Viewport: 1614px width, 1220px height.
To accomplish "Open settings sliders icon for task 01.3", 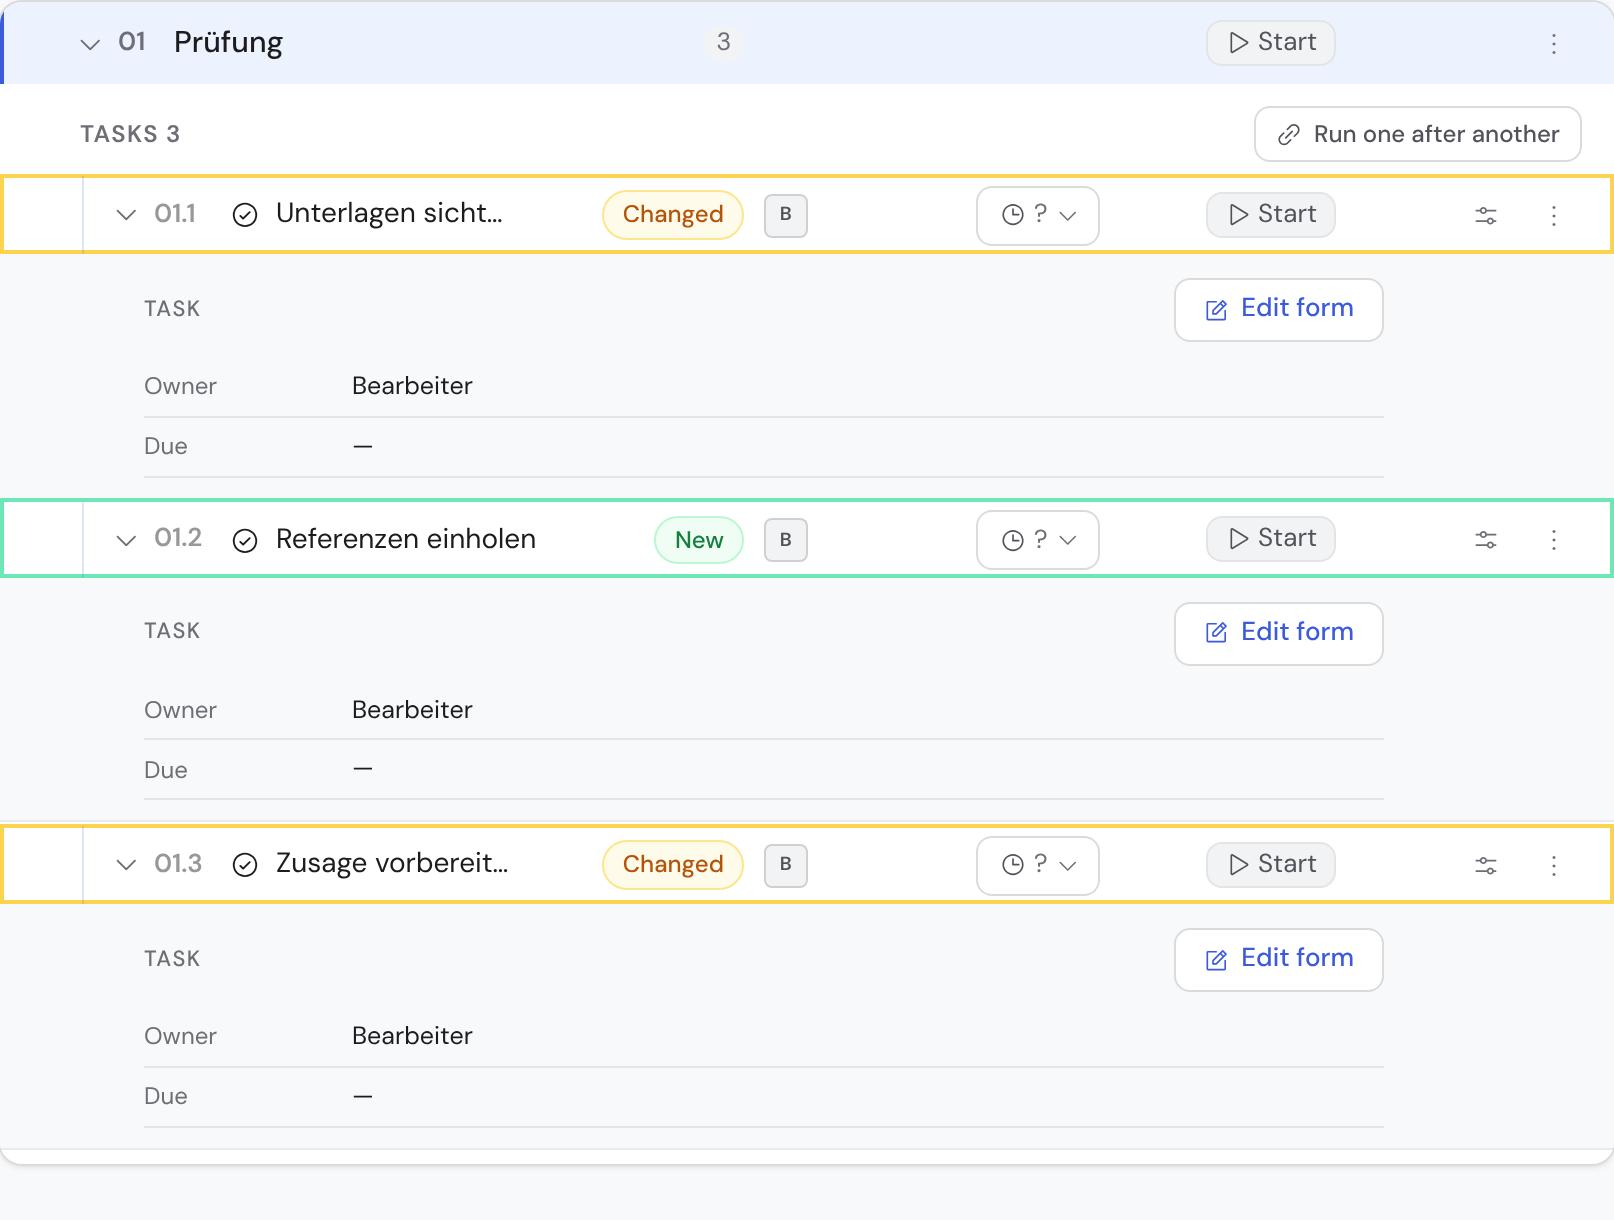I will 1486,865.
